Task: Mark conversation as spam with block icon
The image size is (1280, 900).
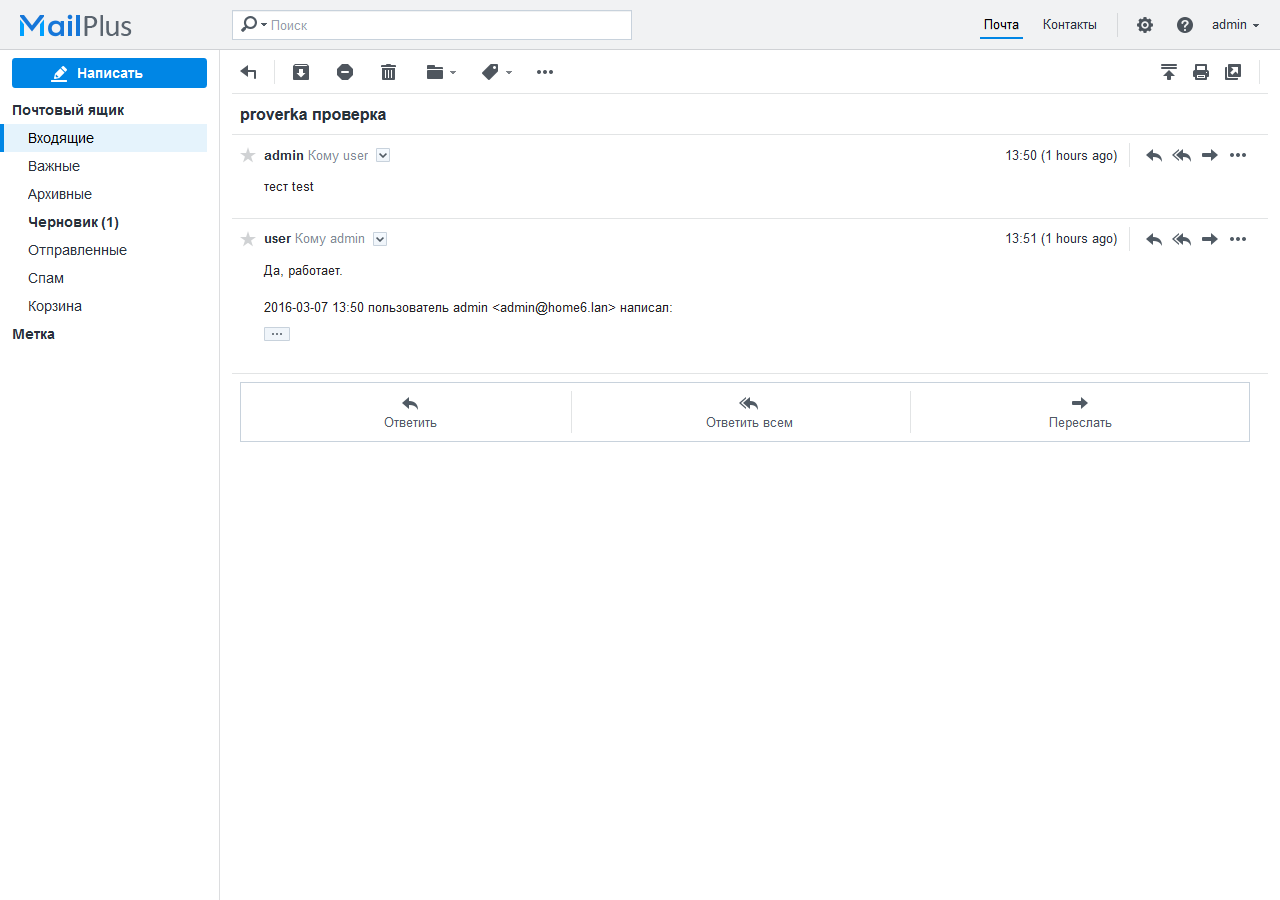Action: pos(345,72)
